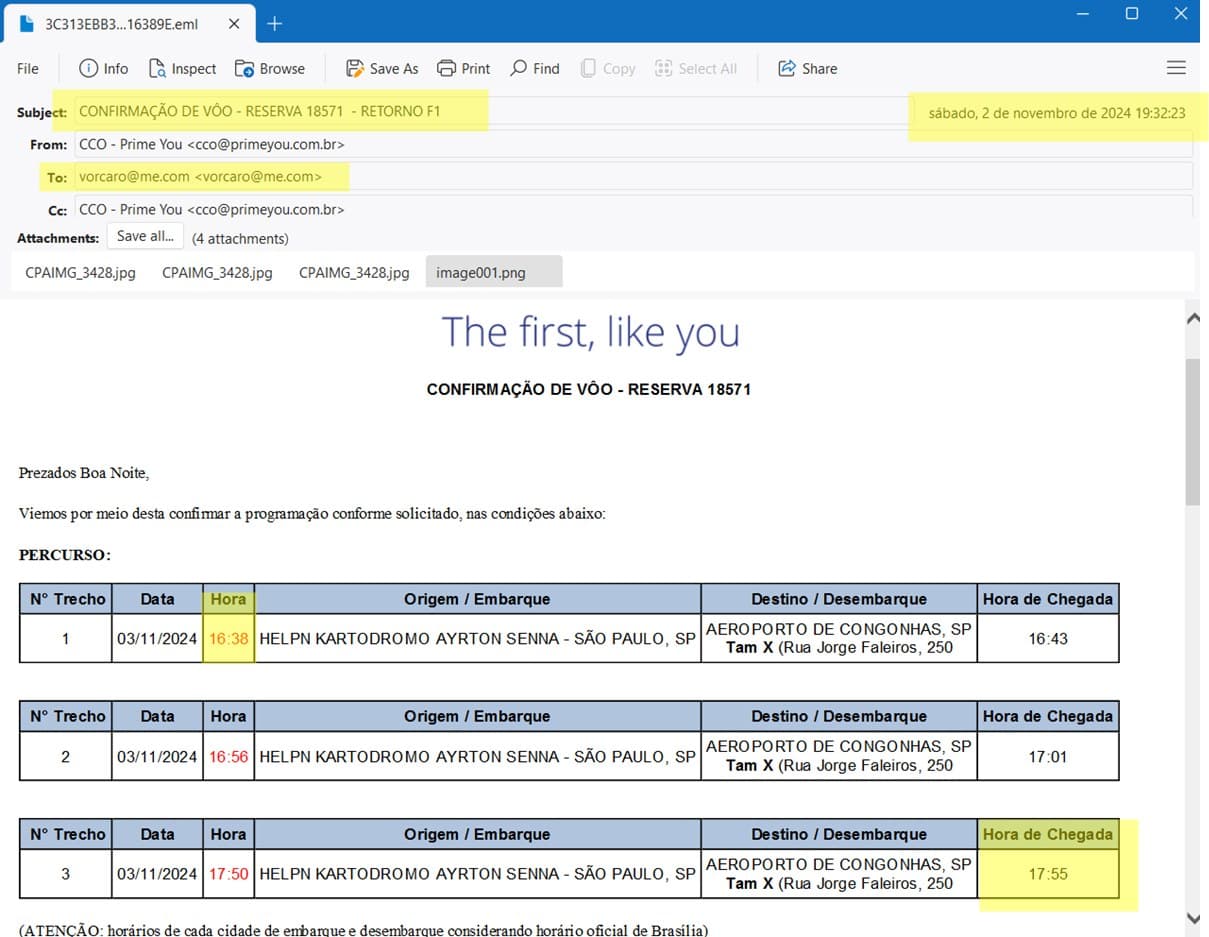Open a new tab with plus button
The height and width of the screenshot is (937, 1209).
[x=274, y=23]
